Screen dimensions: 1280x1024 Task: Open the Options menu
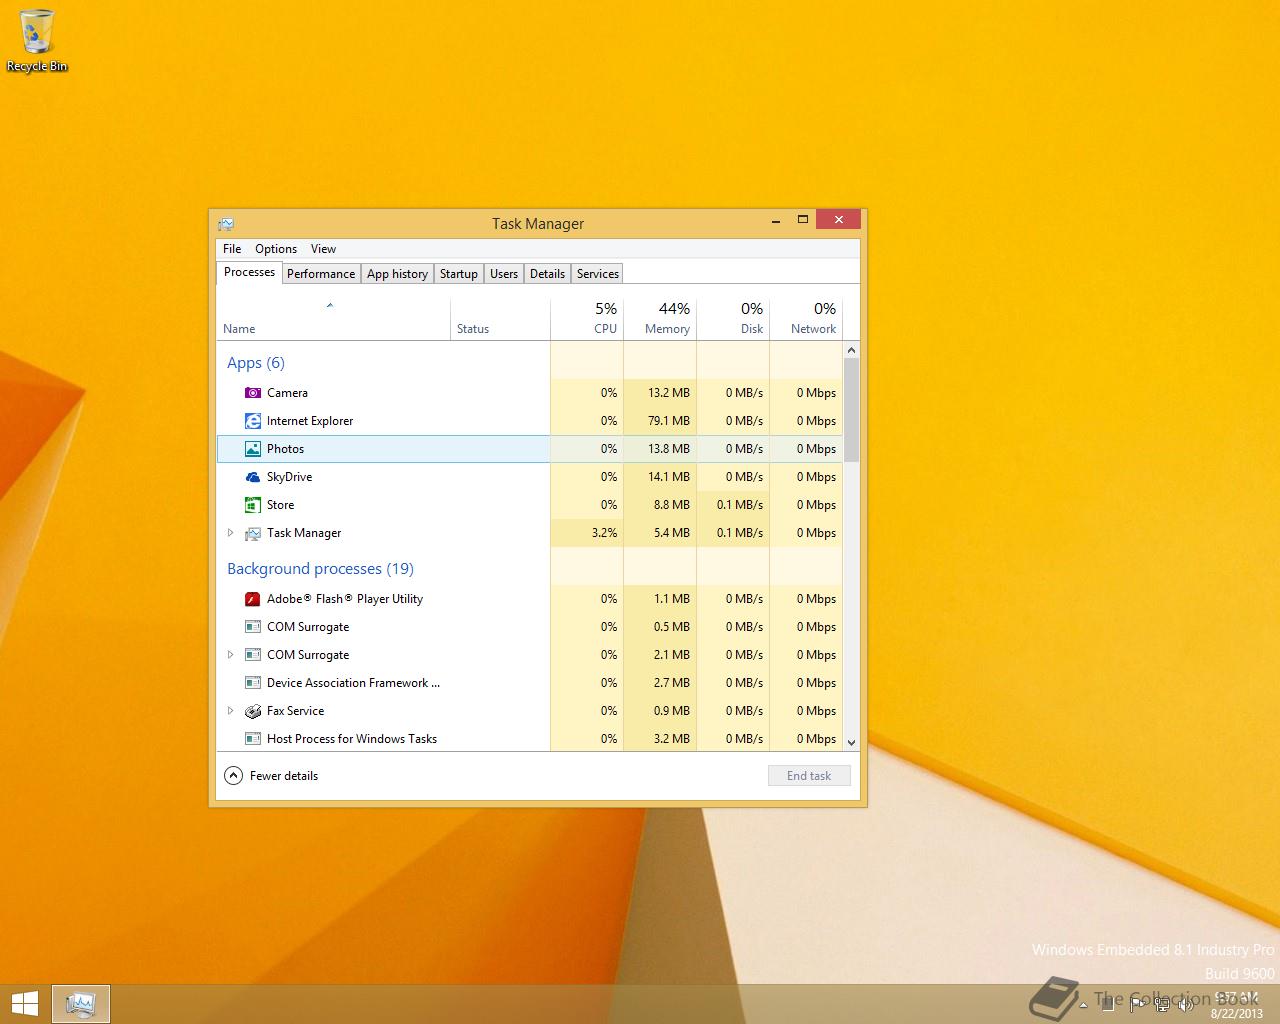coord(276,249)
